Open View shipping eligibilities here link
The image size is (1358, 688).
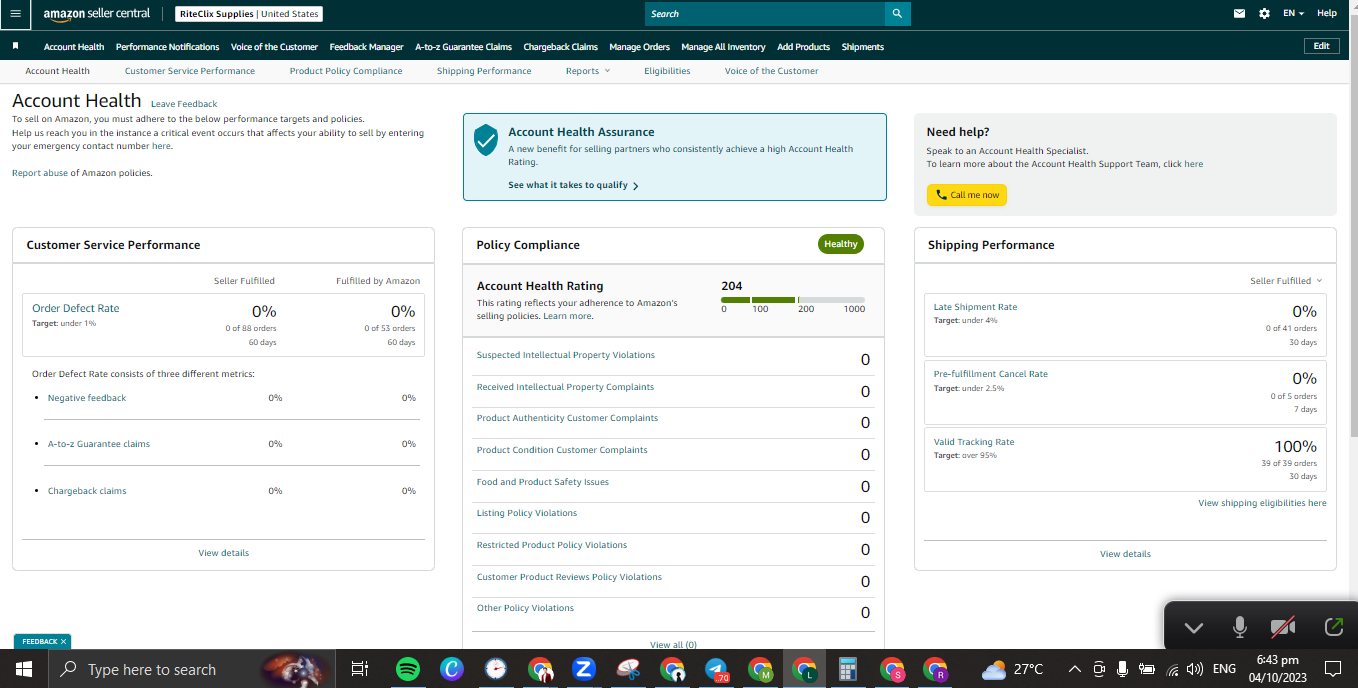tap(1262, 503)
